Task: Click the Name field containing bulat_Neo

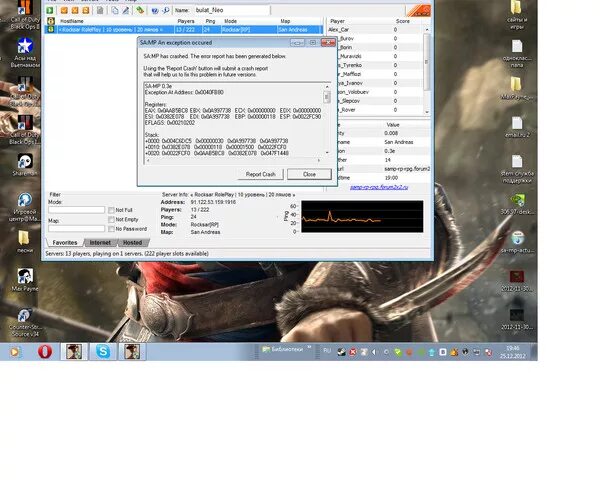Action: tap(231, 10)
